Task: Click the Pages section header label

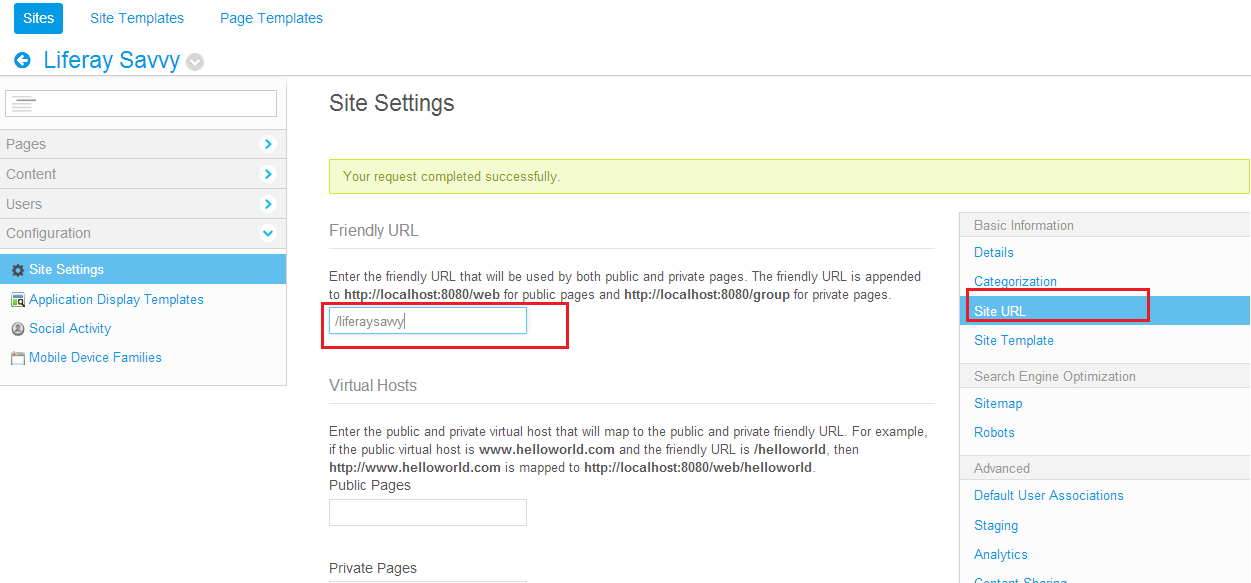Action: click(26, 144)
